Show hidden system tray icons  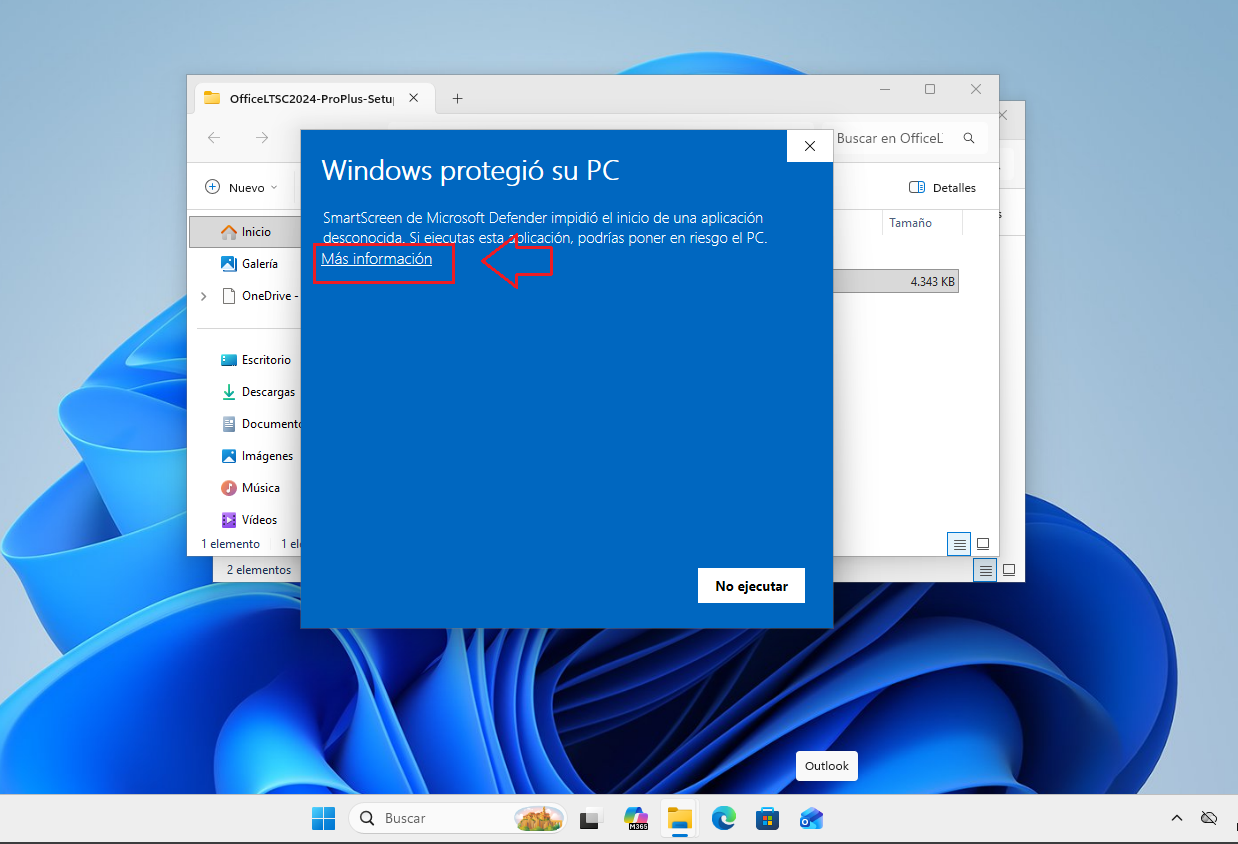point(1177,818)
